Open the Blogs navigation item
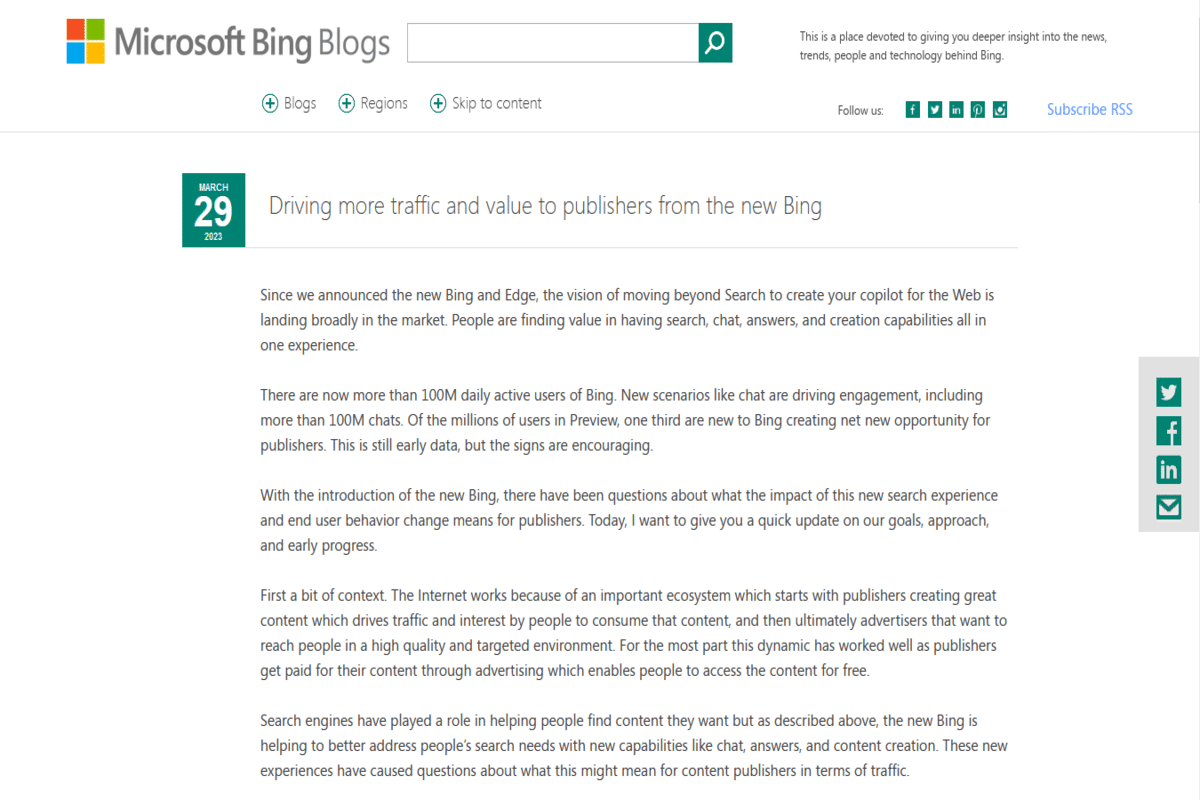The image size is (1200, 800). pos(300,103)
